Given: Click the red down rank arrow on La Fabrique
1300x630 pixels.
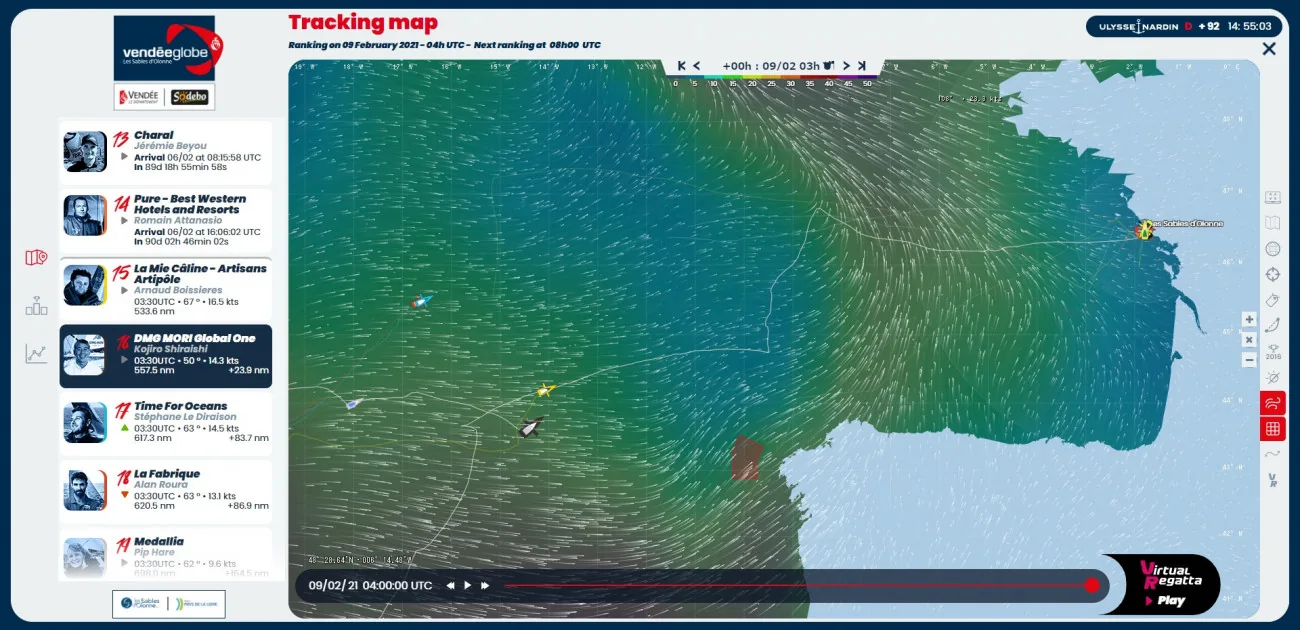Looking at the screenshot, I should [x=125, y=495].
